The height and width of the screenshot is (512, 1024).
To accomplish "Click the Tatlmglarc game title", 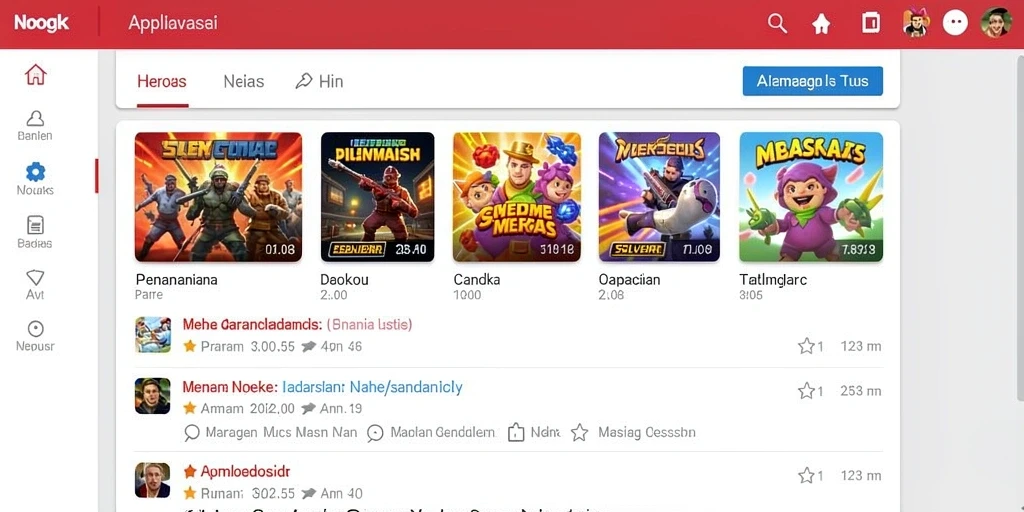I will (773, 280).
